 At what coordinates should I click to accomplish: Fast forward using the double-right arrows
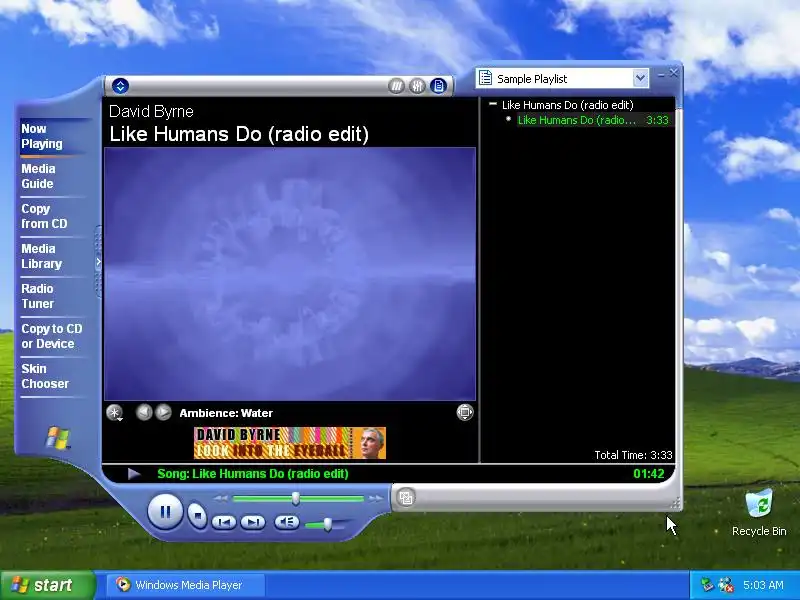pyautogui.click(x=376, y=498)
